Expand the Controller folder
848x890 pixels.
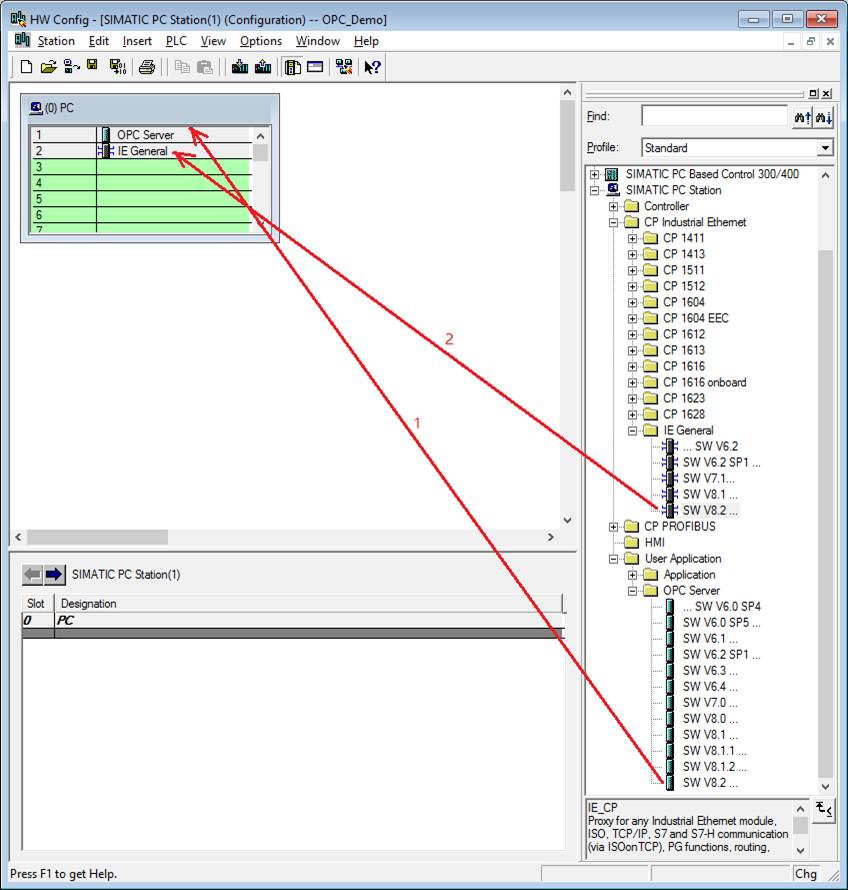pos(614,206)
